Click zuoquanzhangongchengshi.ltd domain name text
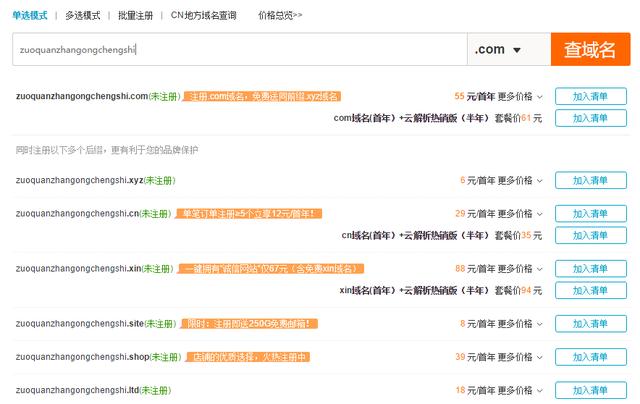 pos(77,391)
